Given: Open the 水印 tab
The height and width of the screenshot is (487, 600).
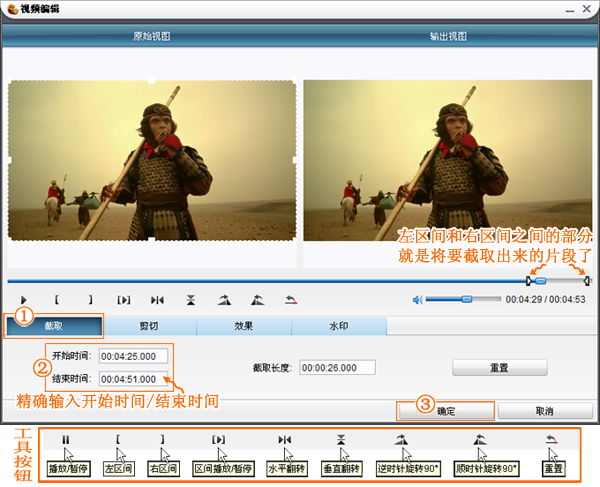Looking at the screenshot, I should (x=339, y=326).
